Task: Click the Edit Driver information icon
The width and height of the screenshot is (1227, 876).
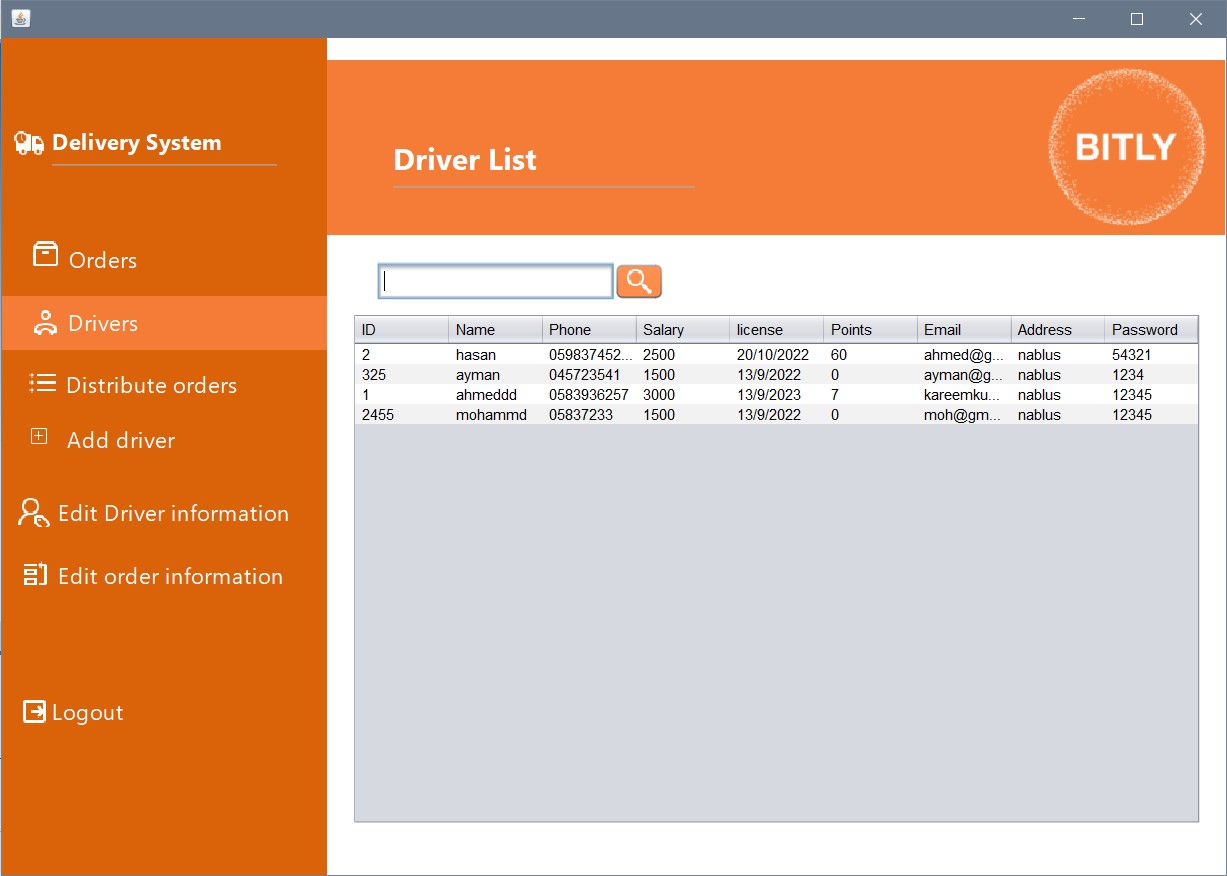Action: [x=33, y=513]
